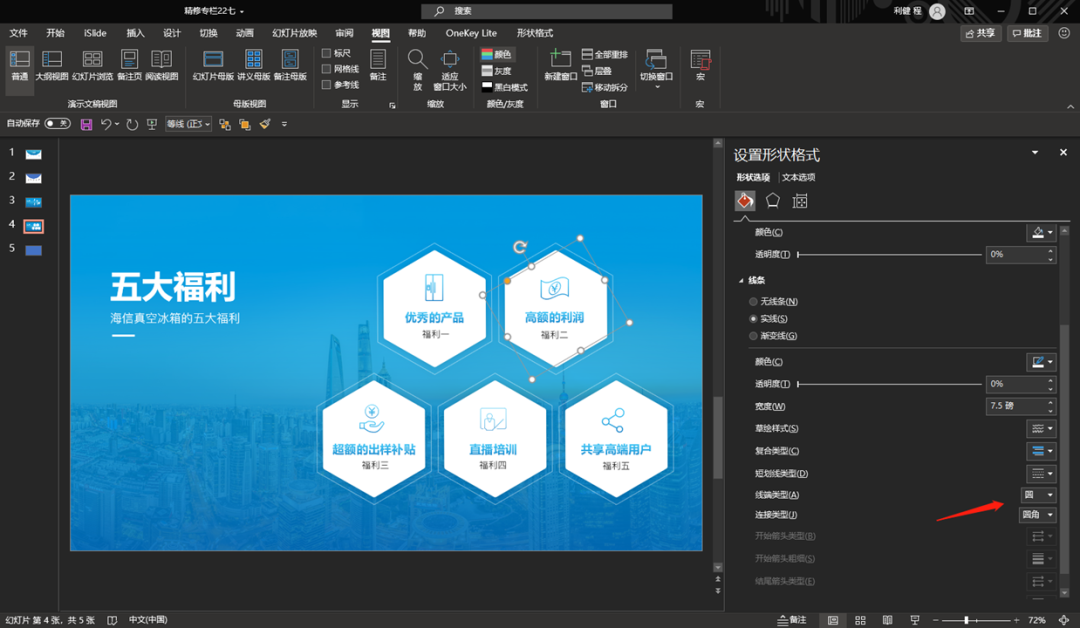
Task: Click 层叠 cascade windows
Action: point(596,71)
